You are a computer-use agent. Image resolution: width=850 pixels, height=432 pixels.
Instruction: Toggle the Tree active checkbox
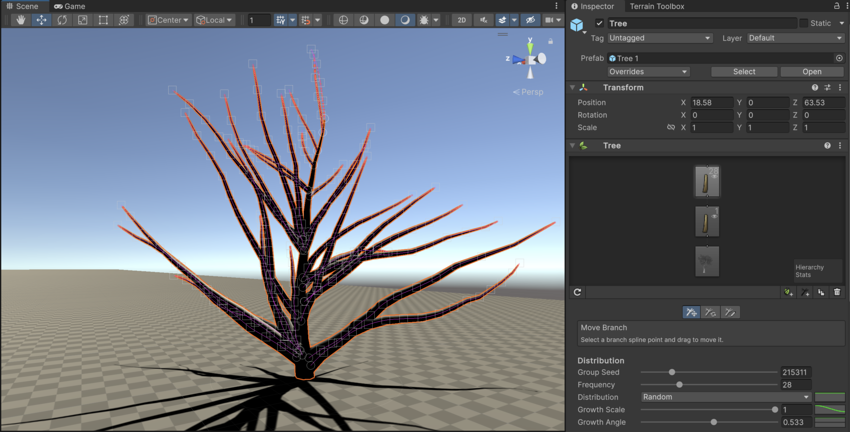click(x=599, y=23)
